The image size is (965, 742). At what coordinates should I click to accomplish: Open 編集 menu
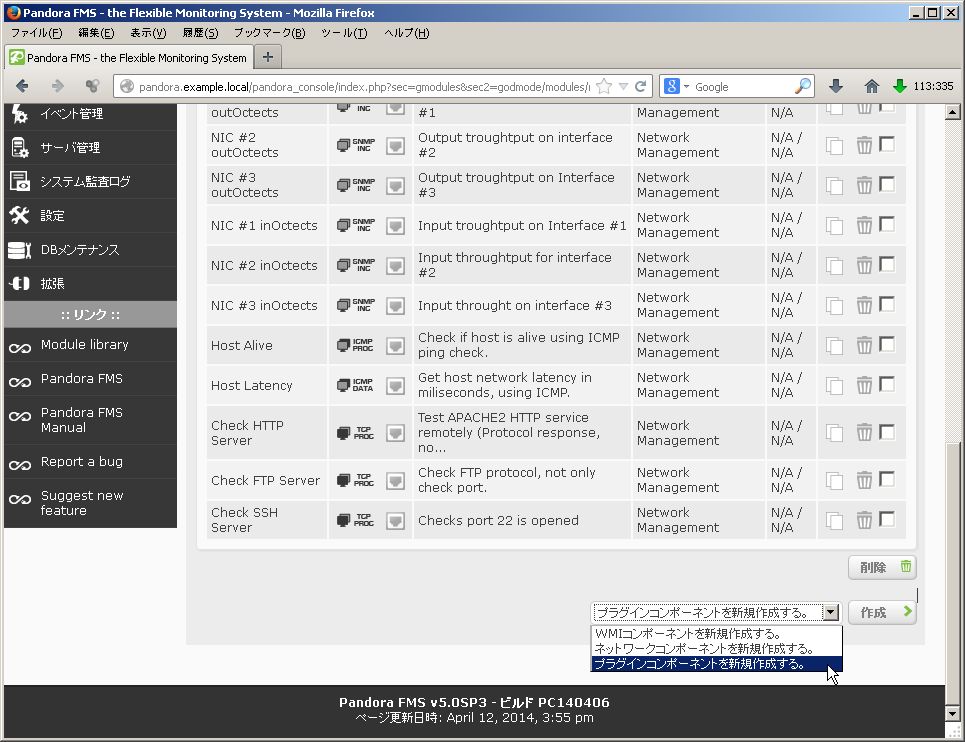click(96, 33)
